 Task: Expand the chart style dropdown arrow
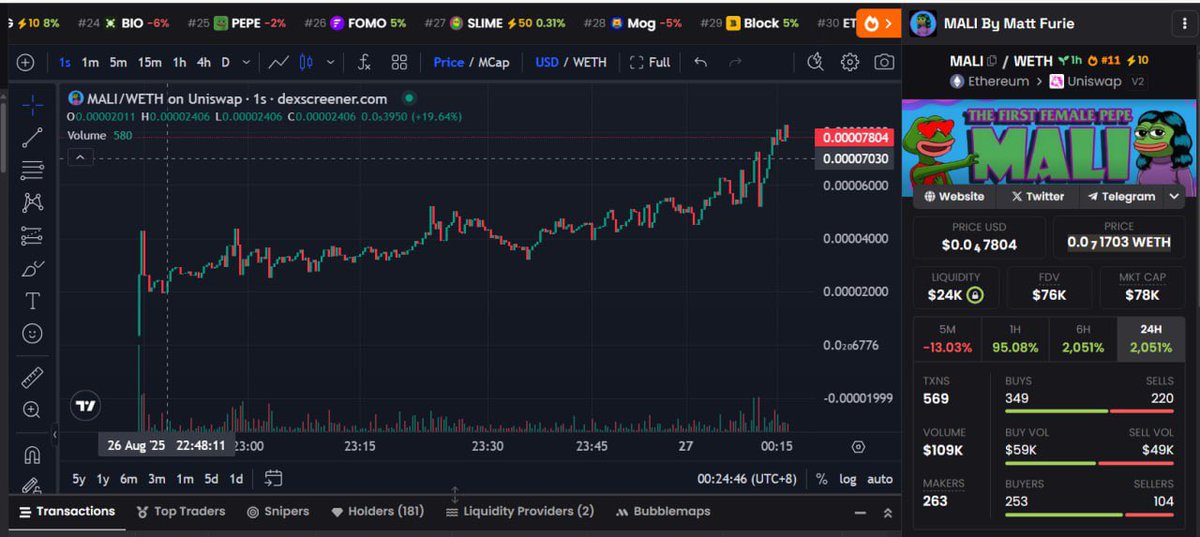click(330, 62)
